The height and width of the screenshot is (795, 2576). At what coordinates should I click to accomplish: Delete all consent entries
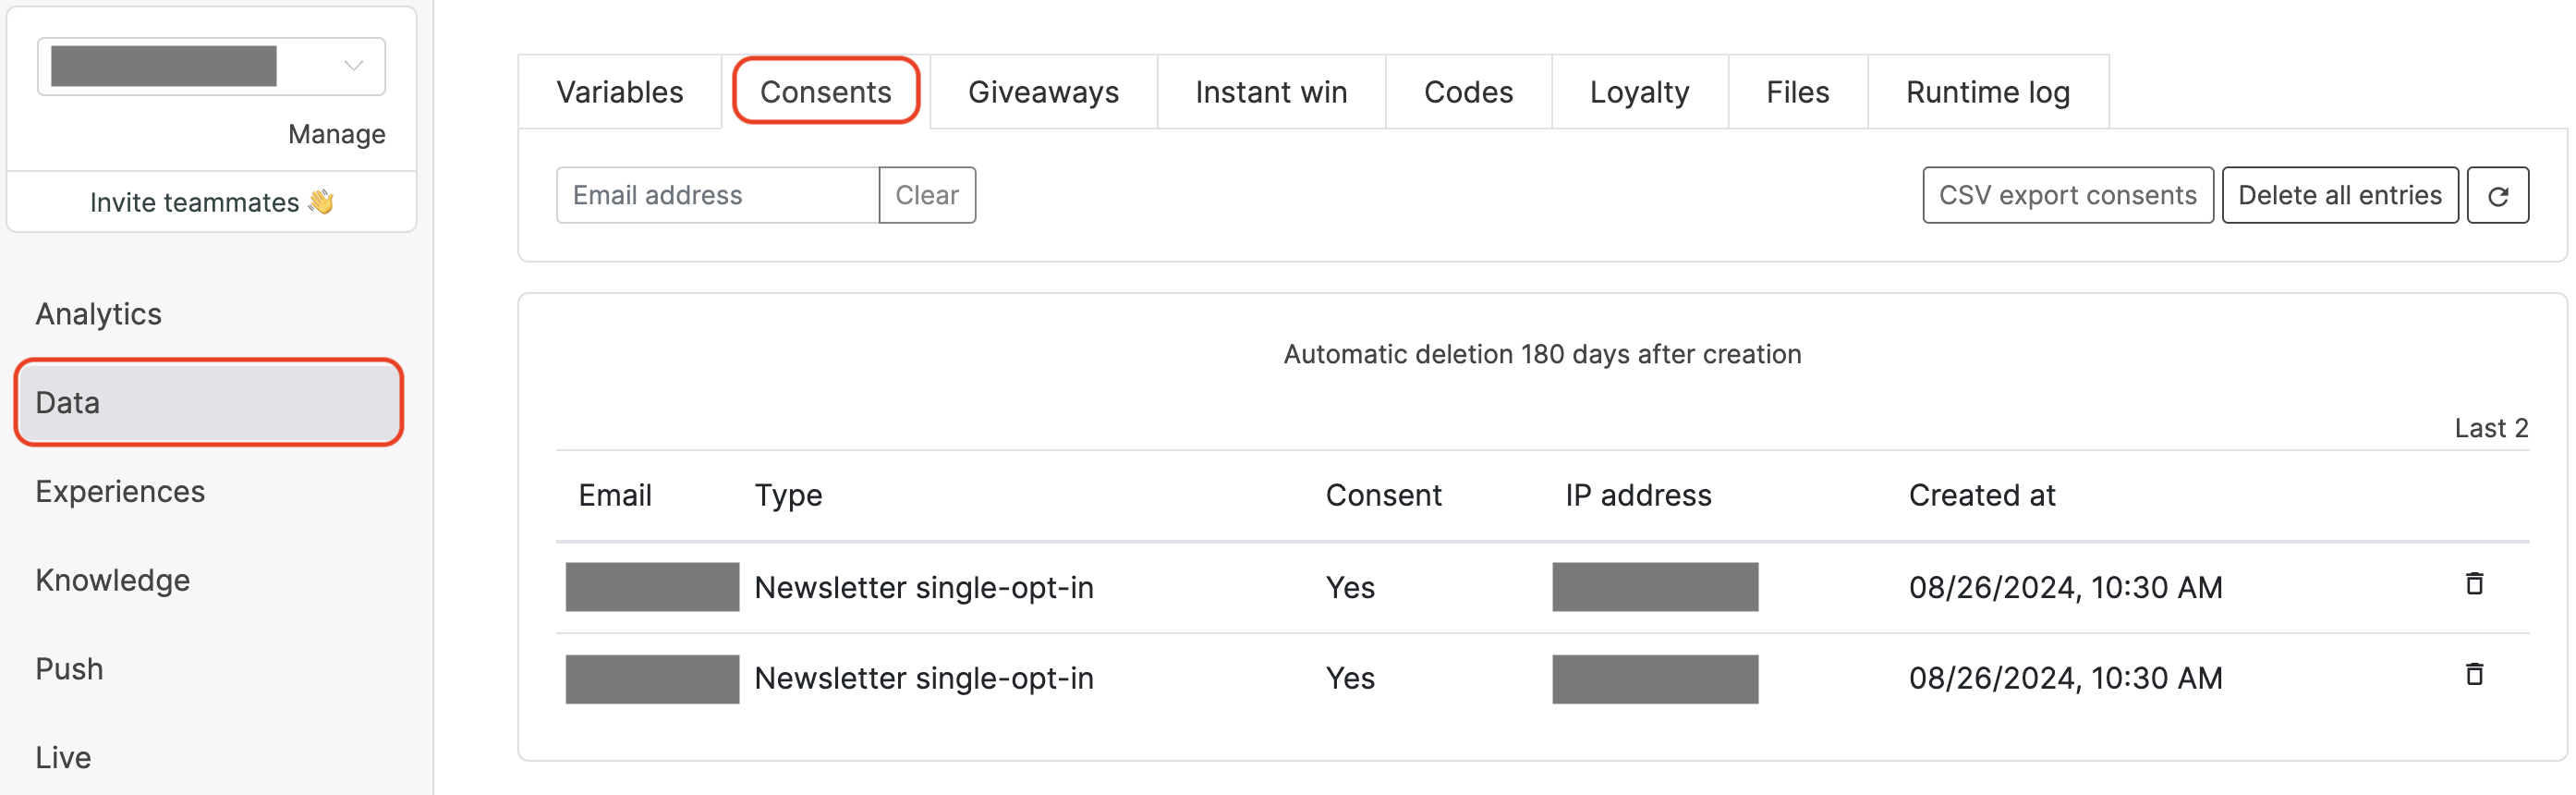[2340, 195]
